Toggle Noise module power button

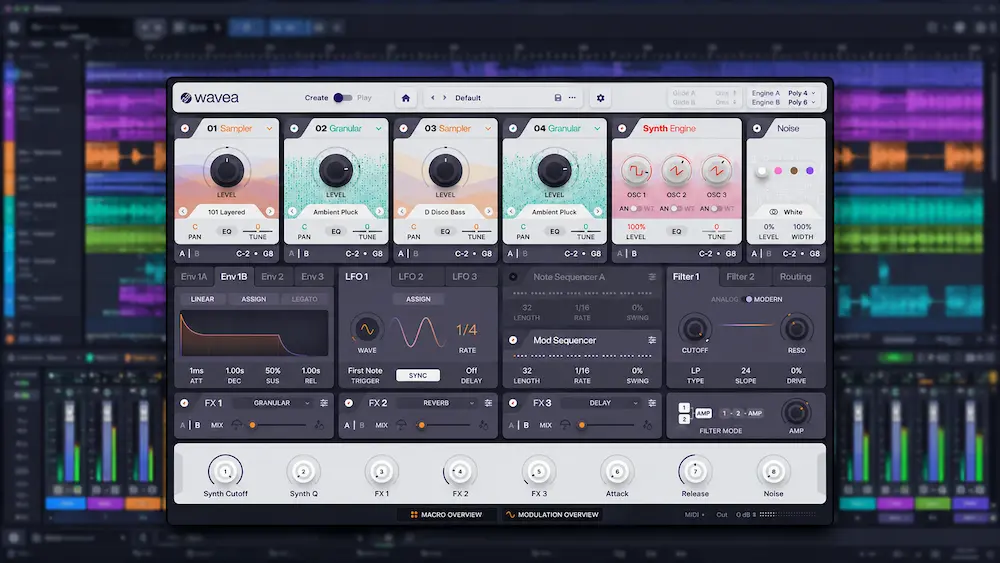757,128
